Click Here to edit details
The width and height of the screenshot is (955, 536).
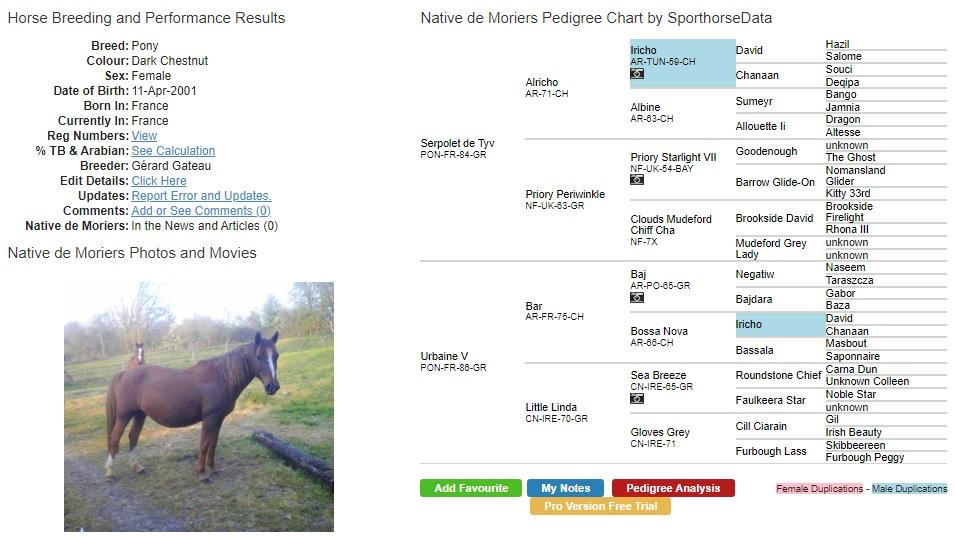pos(159,181)
